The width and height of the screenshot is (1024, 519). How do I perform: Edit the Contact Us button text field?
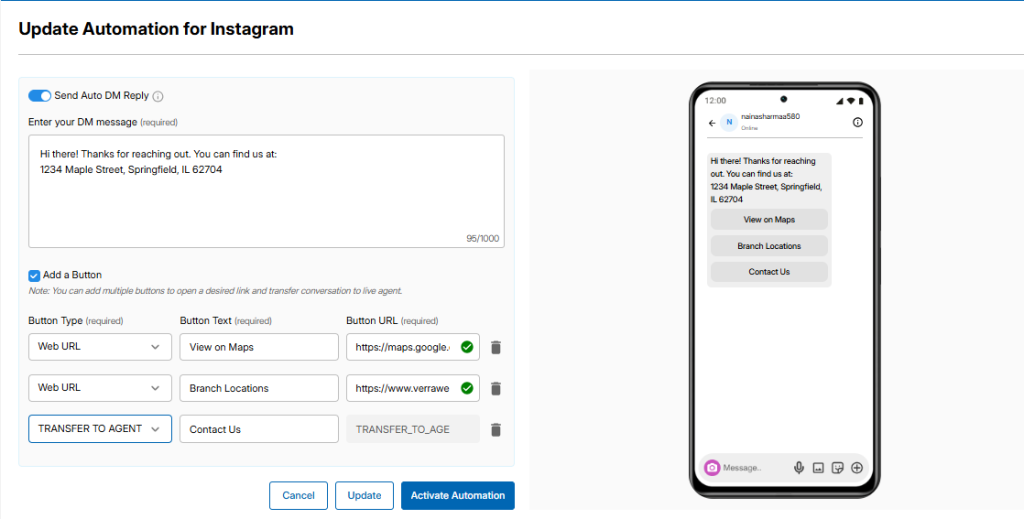pyautogui.click(x=259, y=429)
